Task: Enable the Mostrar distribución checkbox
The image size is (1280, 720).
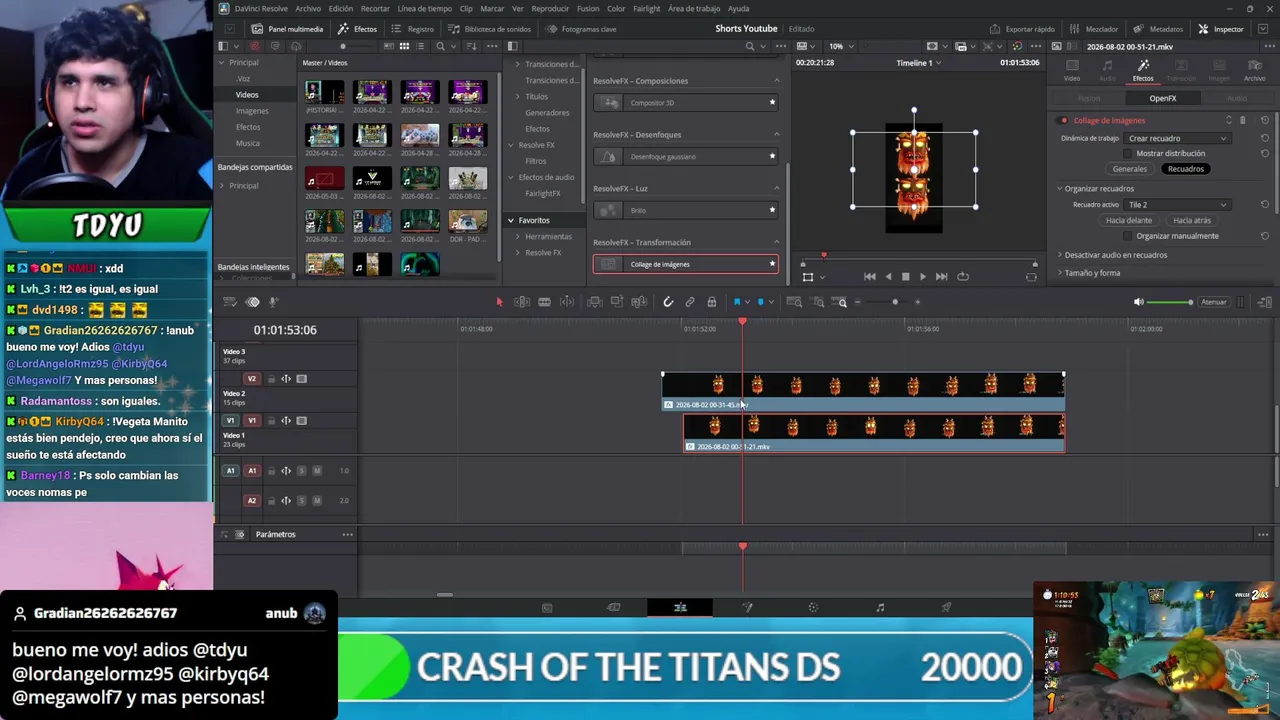Action: tap(1128, 154)
